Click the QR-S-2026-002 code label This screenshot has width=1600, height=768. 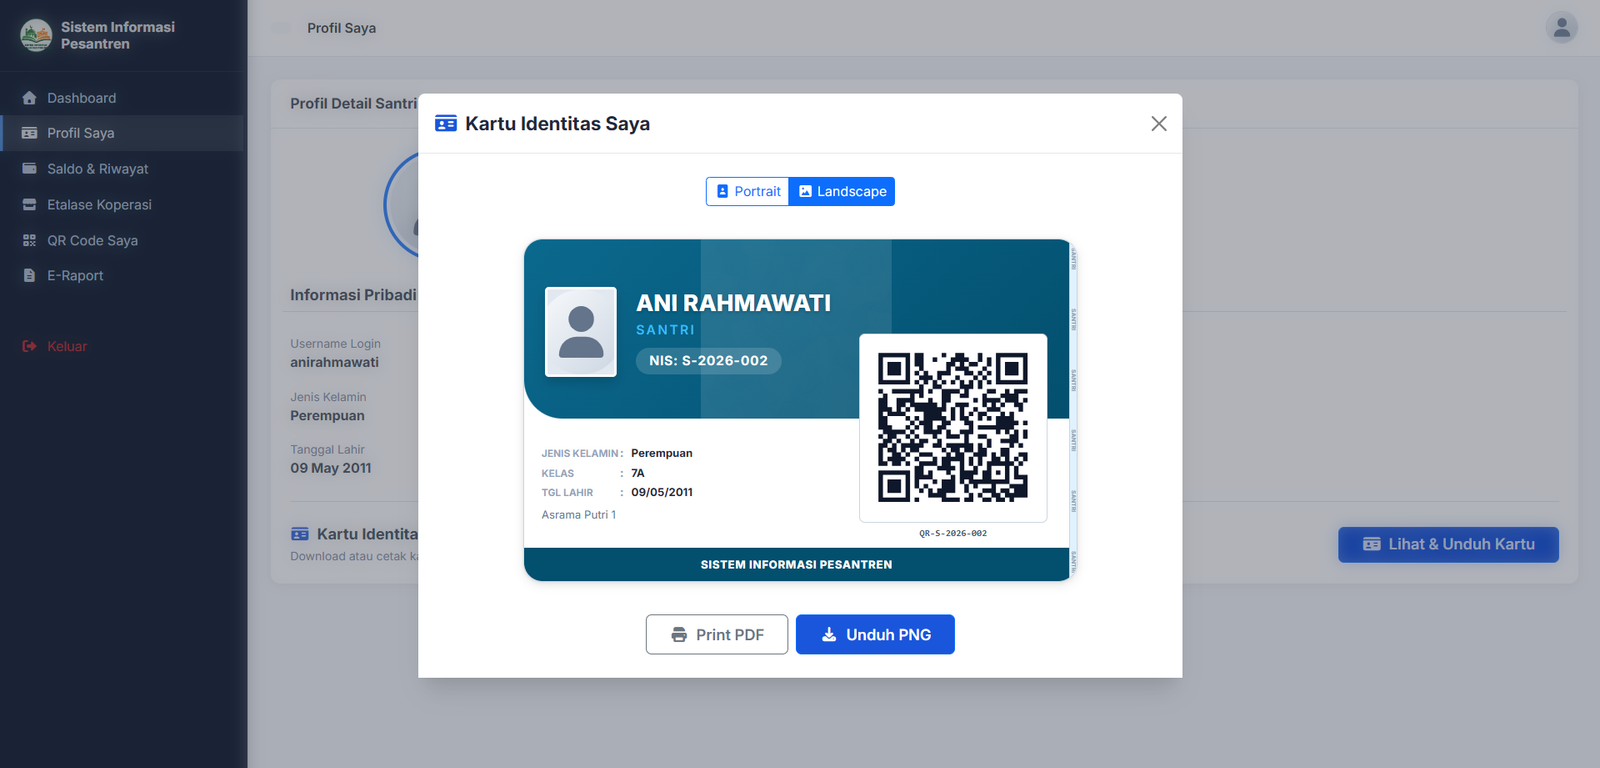tap(953, 534)
